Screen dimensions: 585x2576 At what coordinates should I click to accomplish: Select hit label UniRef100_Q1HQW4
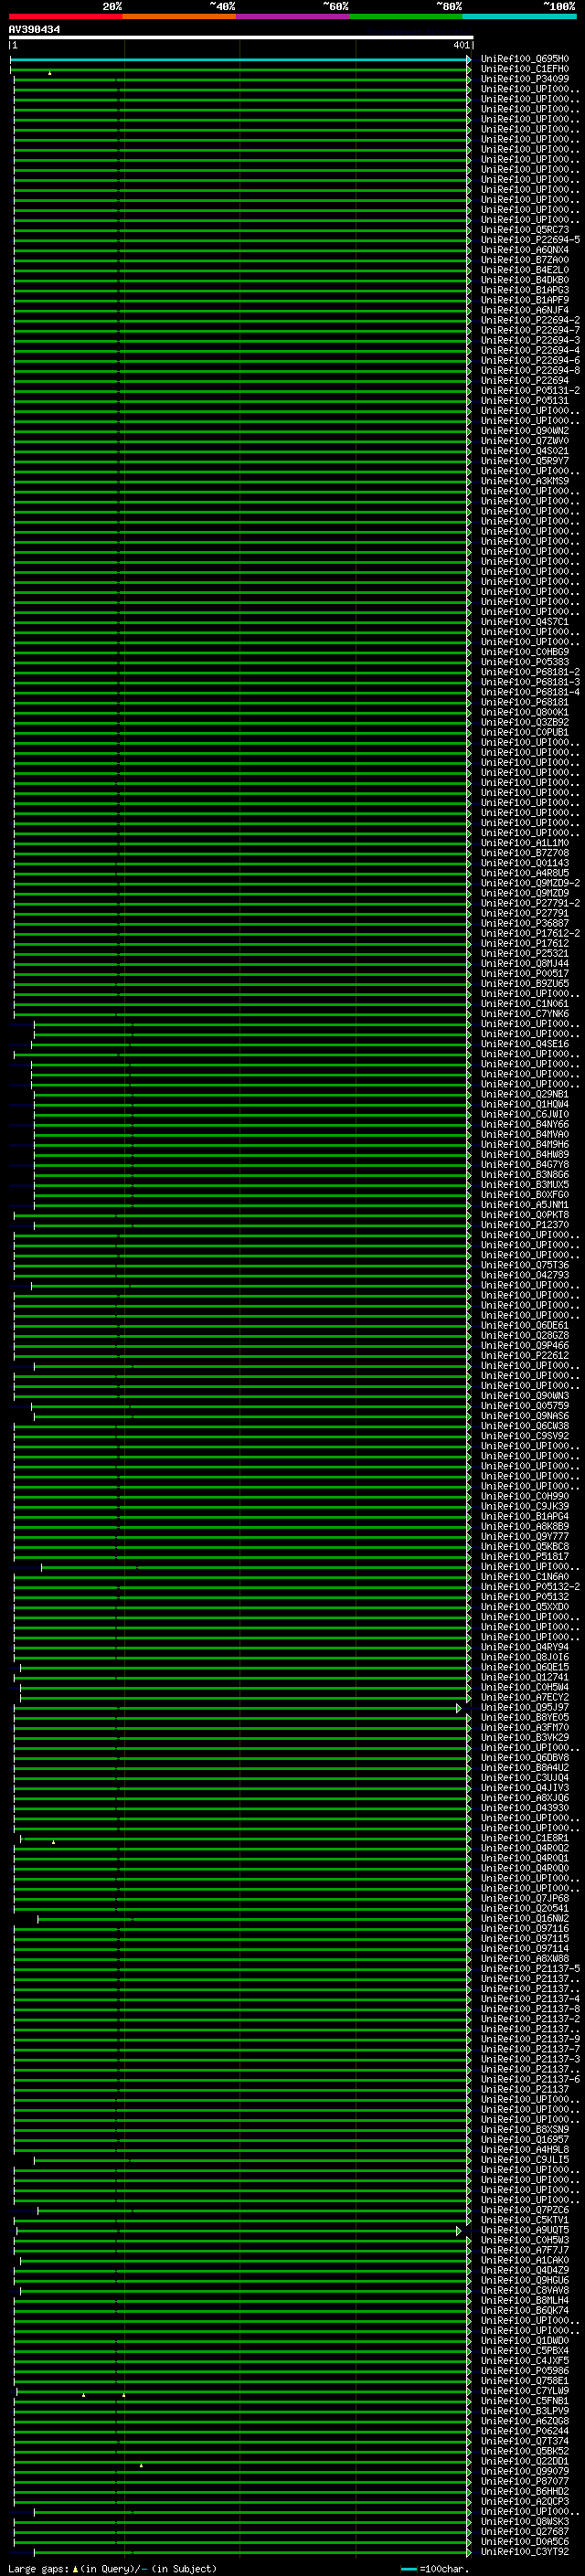(525, 1104)
